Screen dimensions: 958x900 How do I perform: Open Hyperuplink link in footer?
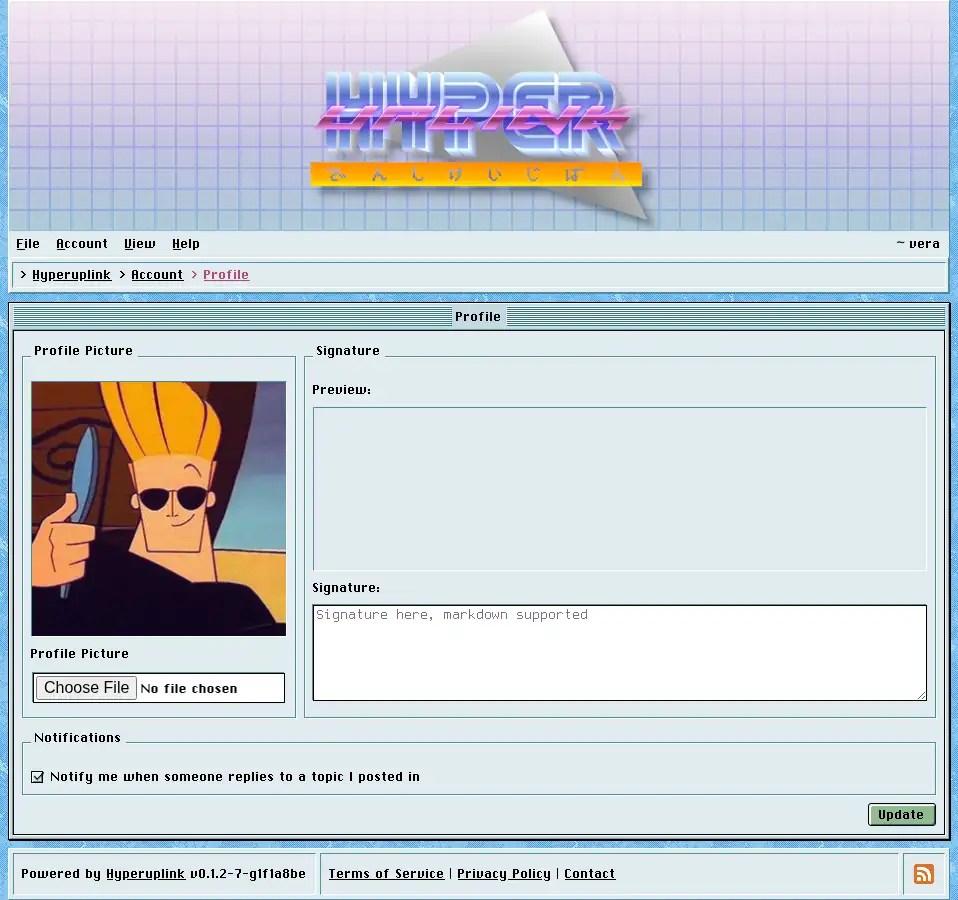click(145, 874)
